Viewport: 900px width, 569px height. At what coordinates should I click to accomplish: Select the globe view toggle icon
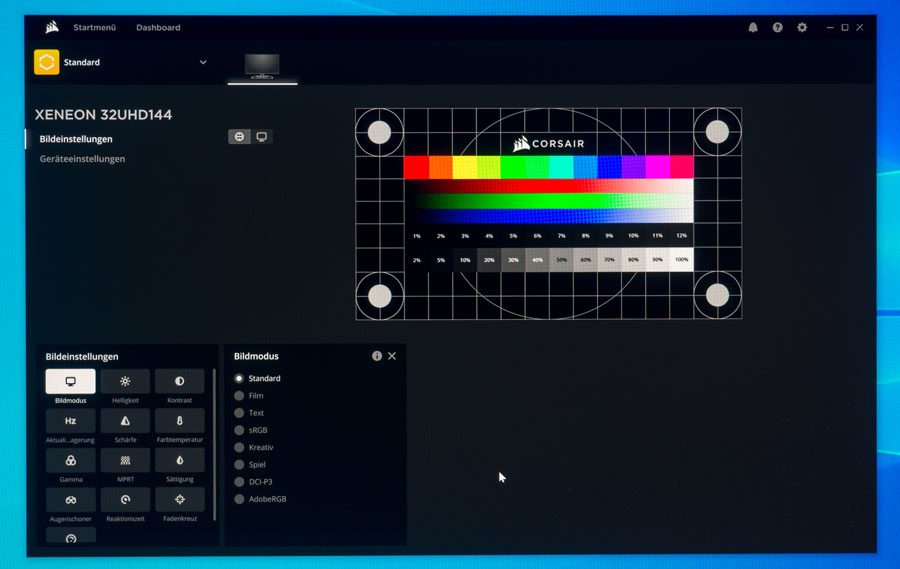[x=239, y=137]
